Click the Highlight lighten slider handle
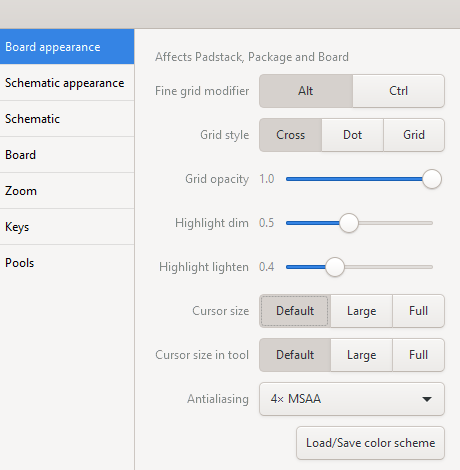 [x=335, y=267]
